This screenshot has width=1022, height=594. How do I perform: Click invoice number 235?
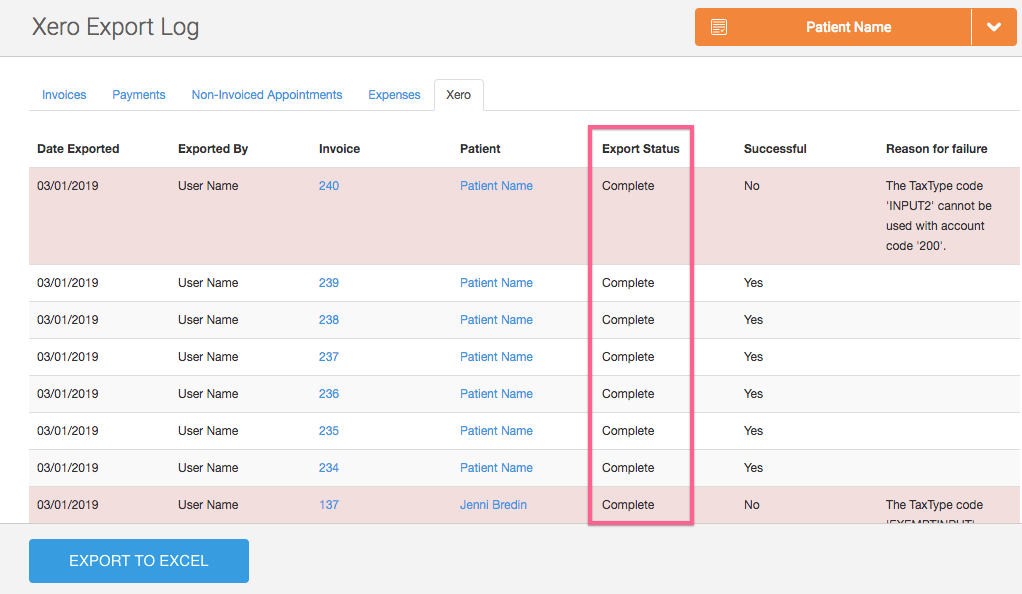[x=329, y=431]
